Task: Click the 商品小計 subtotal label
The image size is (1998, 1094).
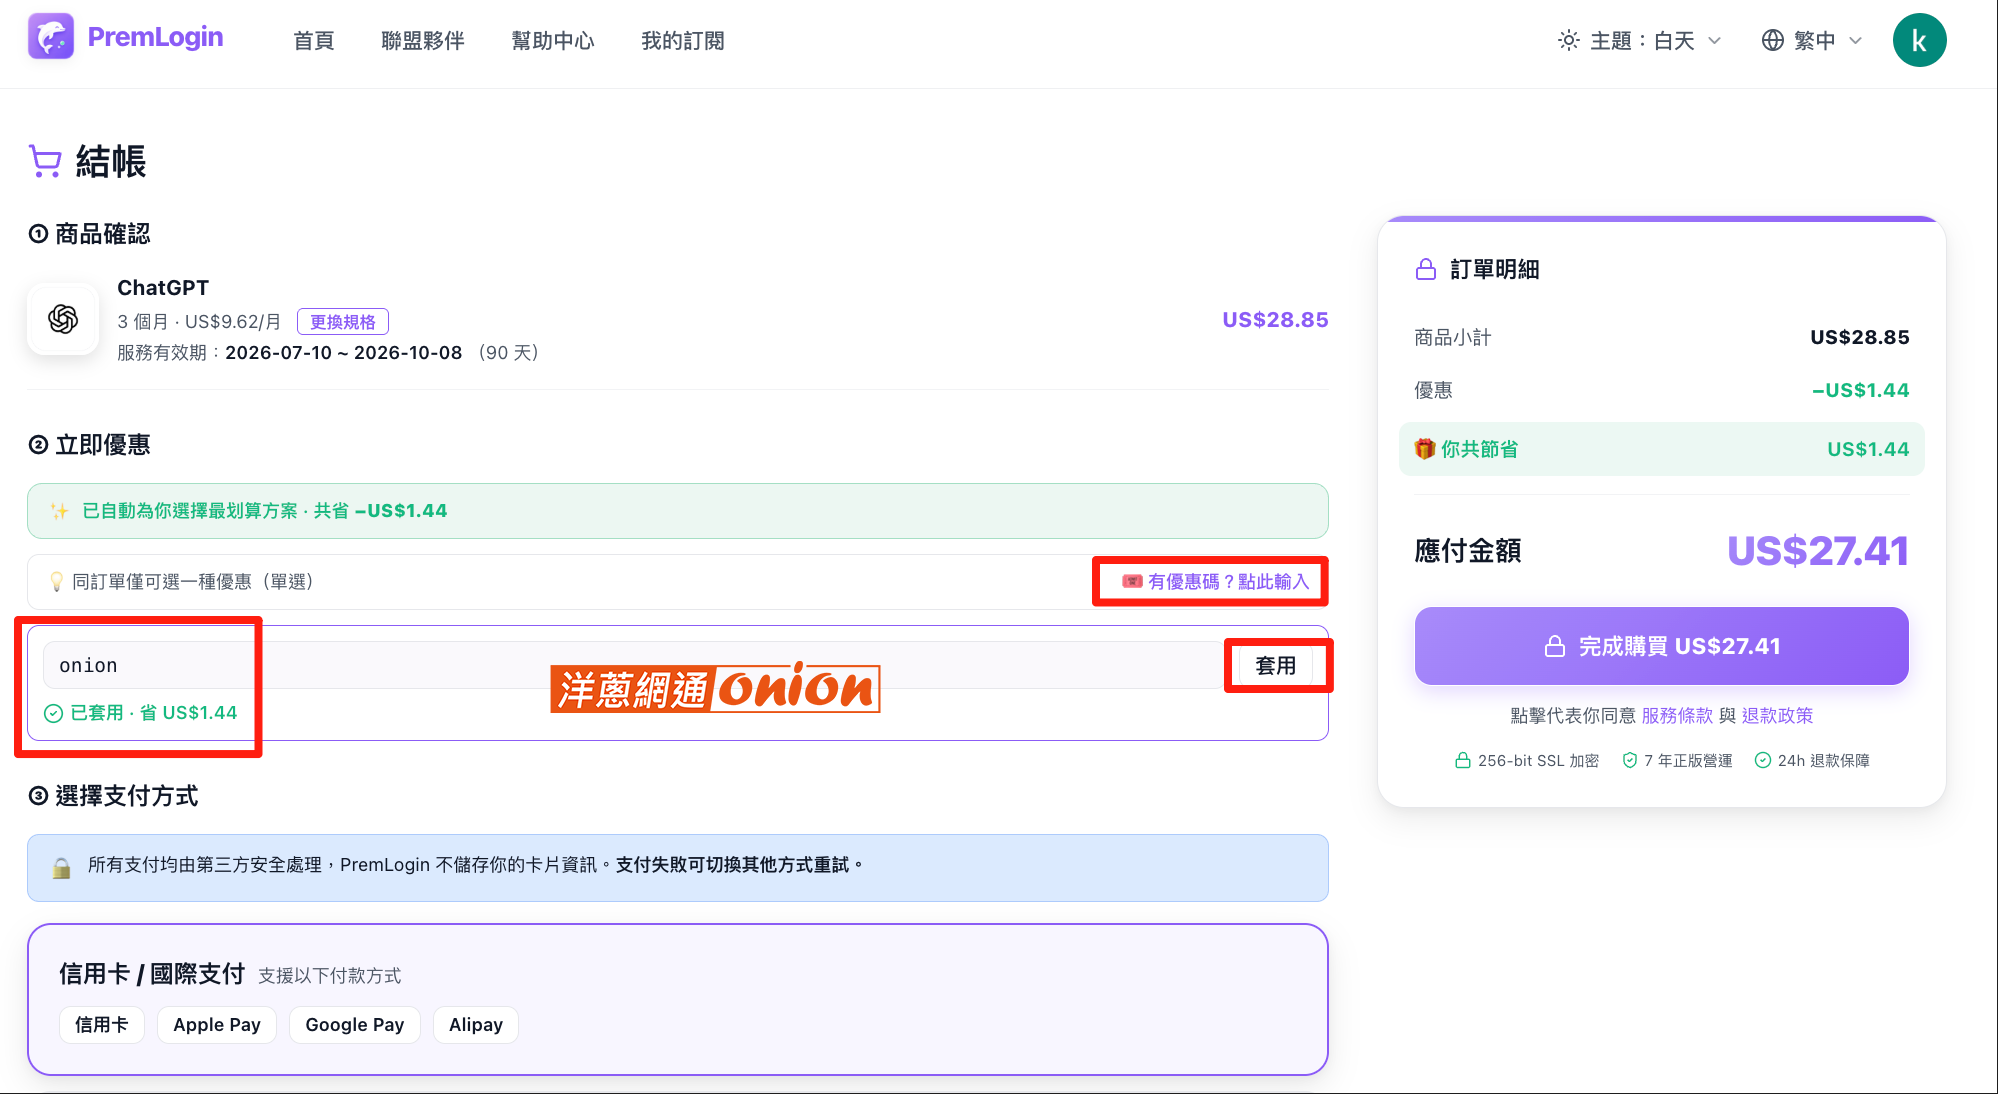Action: point(1453,337)
